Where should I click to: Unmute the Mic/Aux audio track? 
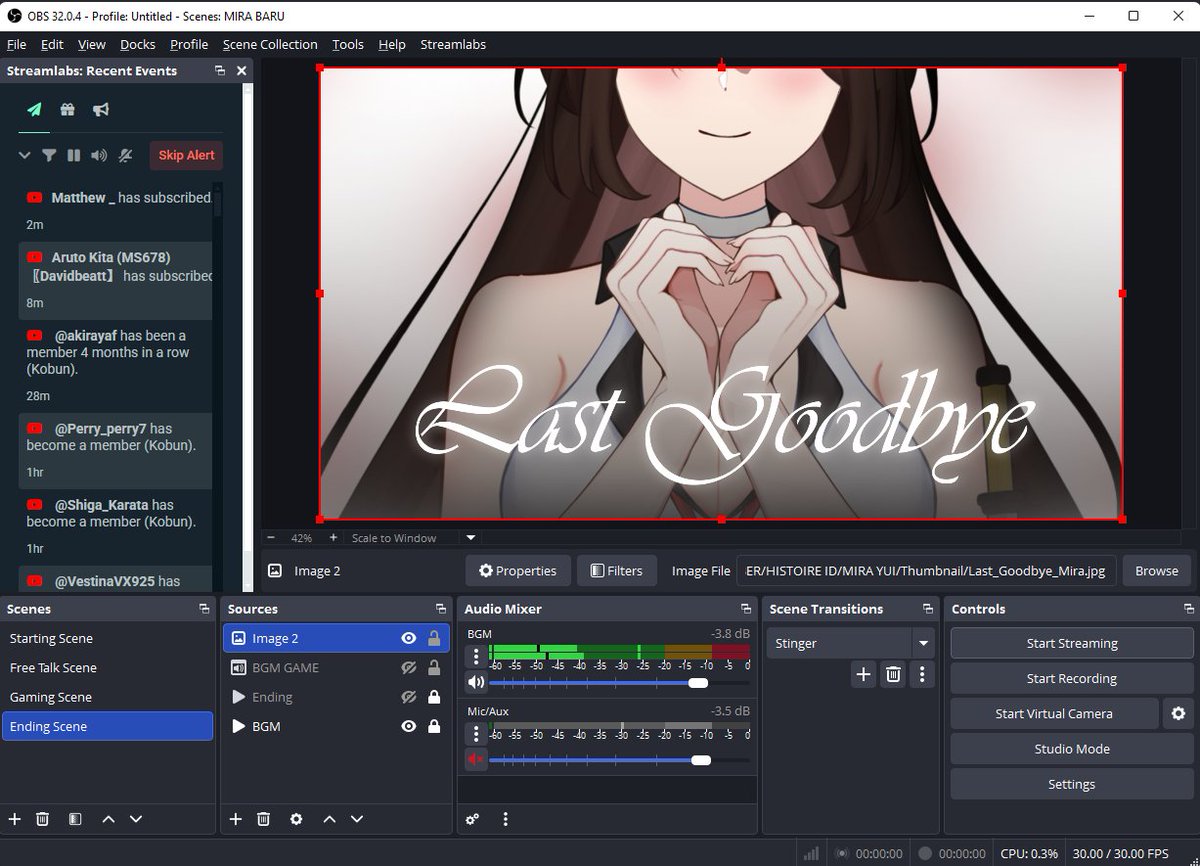click(x=476, y=760)
